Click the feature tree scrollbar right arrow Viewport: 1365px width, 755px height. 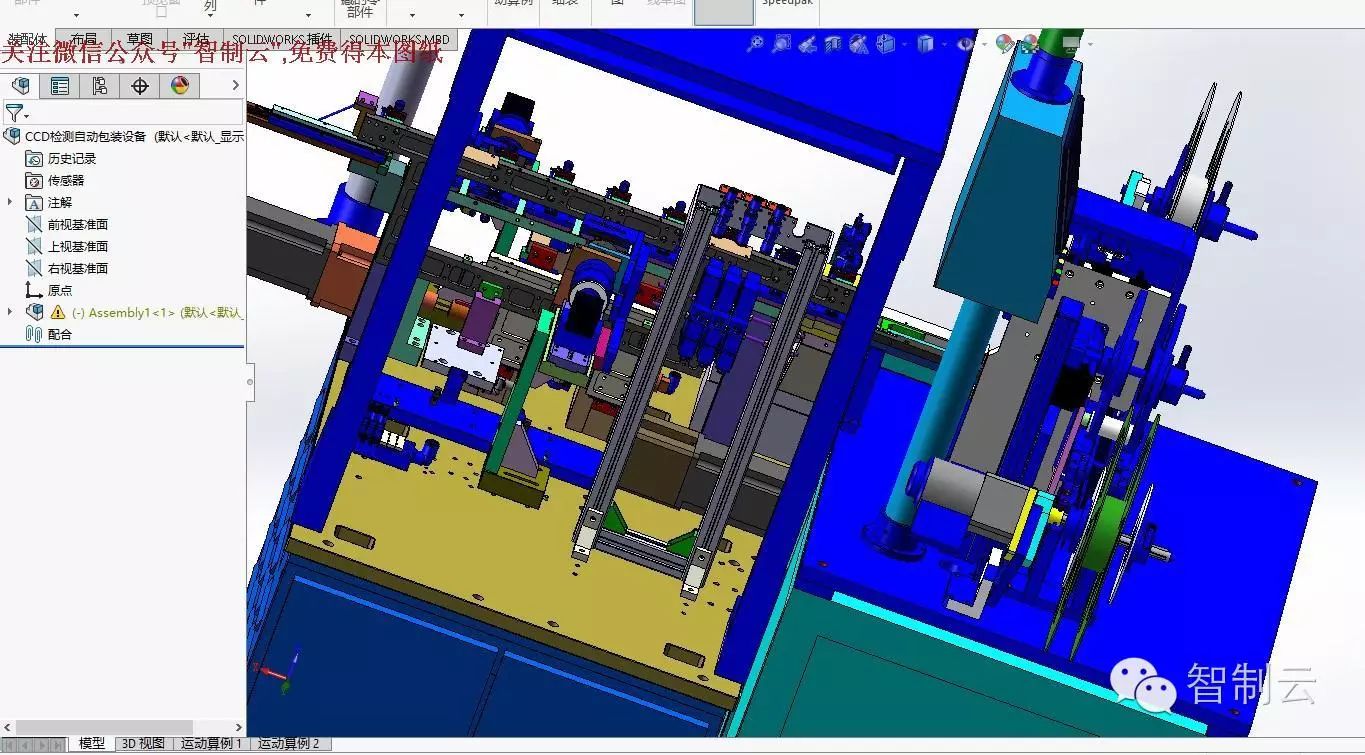238,727
